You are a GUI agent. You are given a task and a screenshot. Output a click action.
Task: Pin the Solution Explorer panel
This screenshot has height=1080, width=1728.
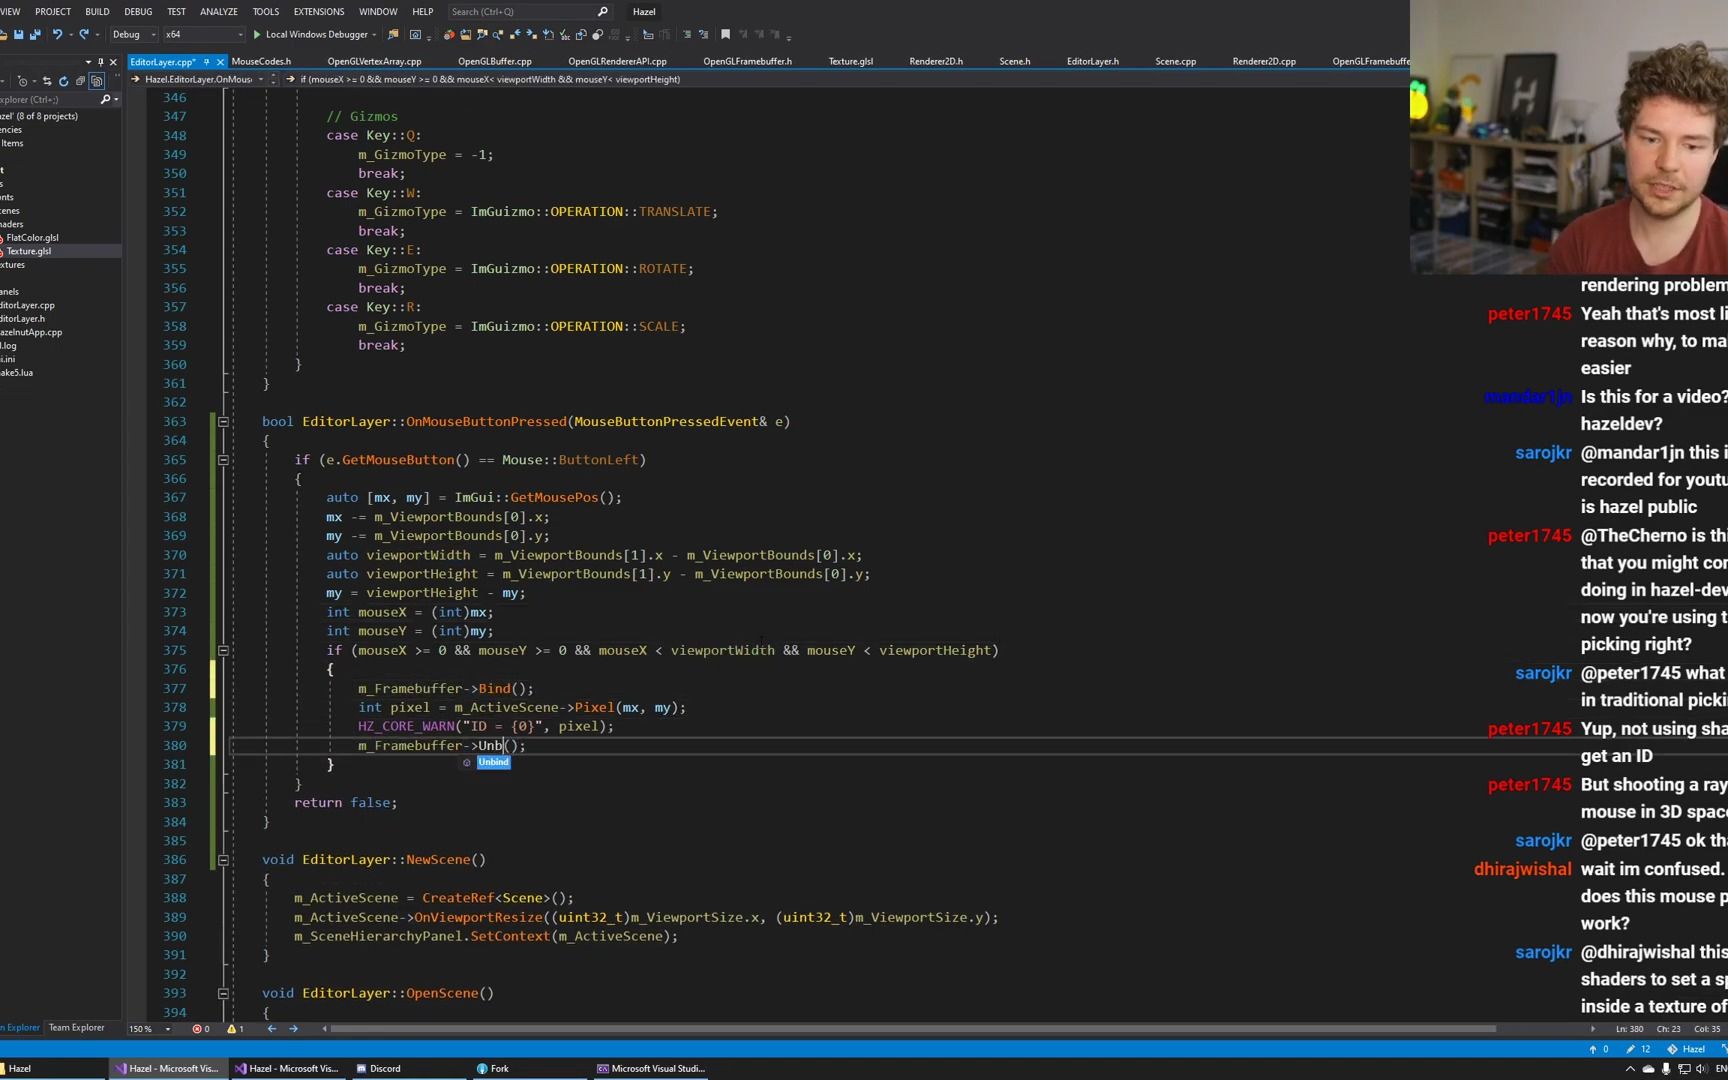coord(100,62)
